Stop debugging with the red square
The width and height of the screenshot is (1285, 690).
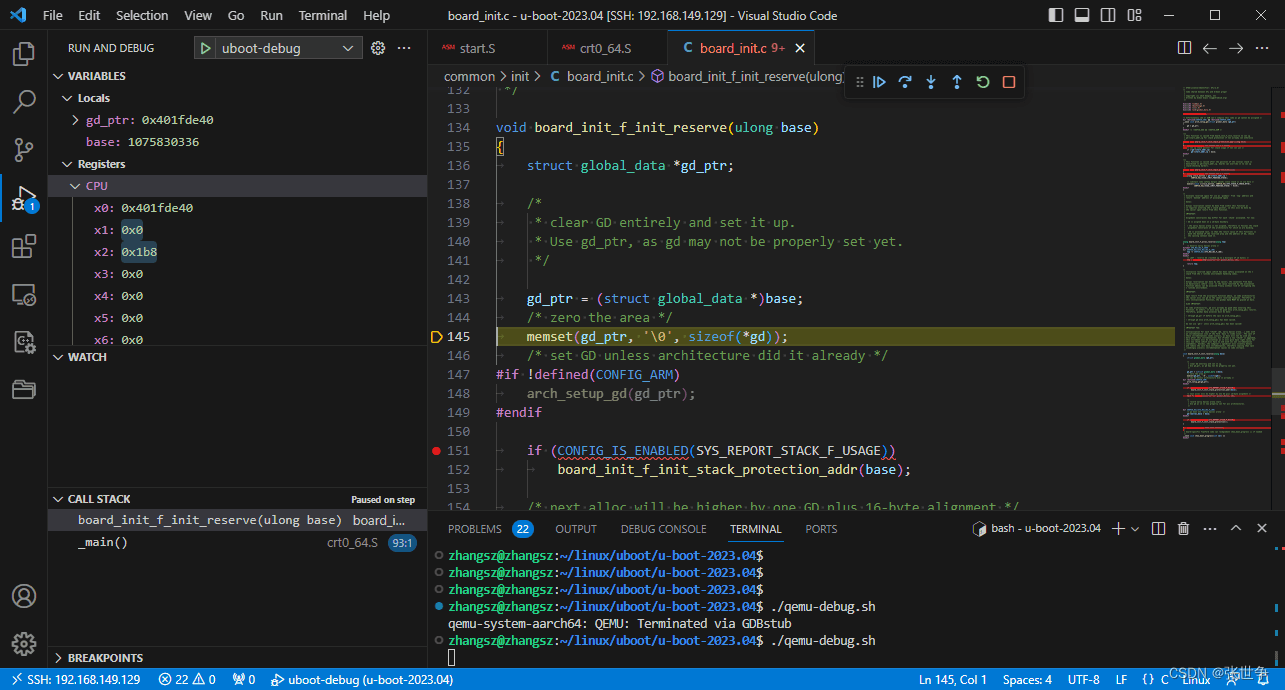click(1009, 82)
